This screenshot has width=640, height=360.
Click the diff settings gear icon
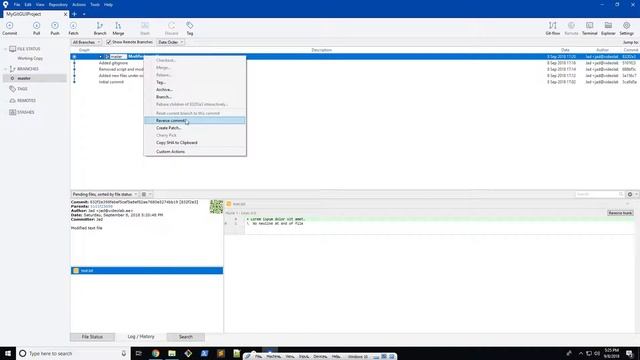coord(630,194)
